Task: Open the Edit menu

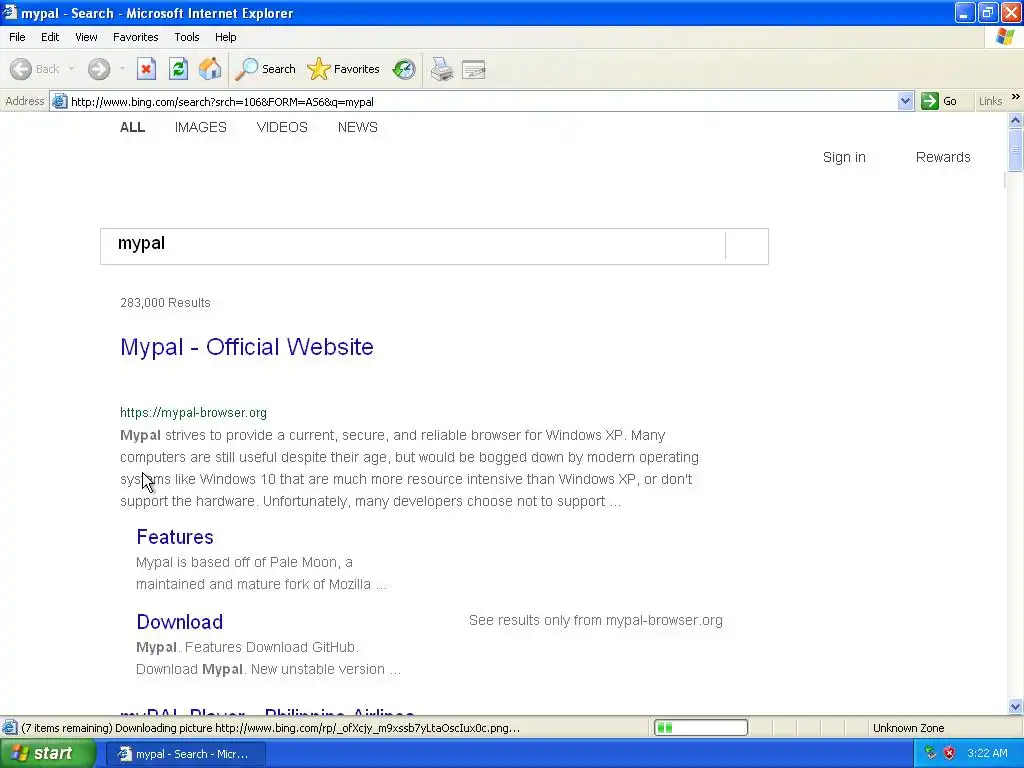Action: point(50,37)
